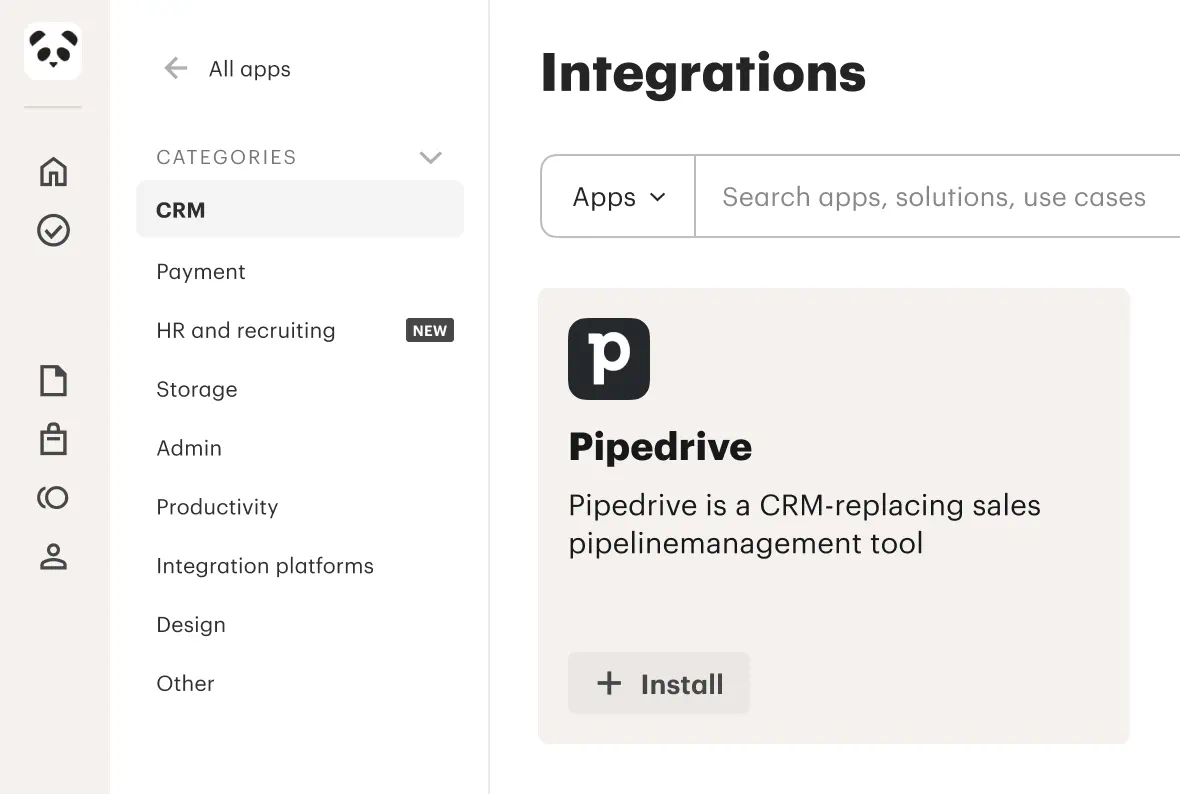Click the Pipedrive app logo
1180x794 pixels.
pyautogui.click(x=609, y=359)
